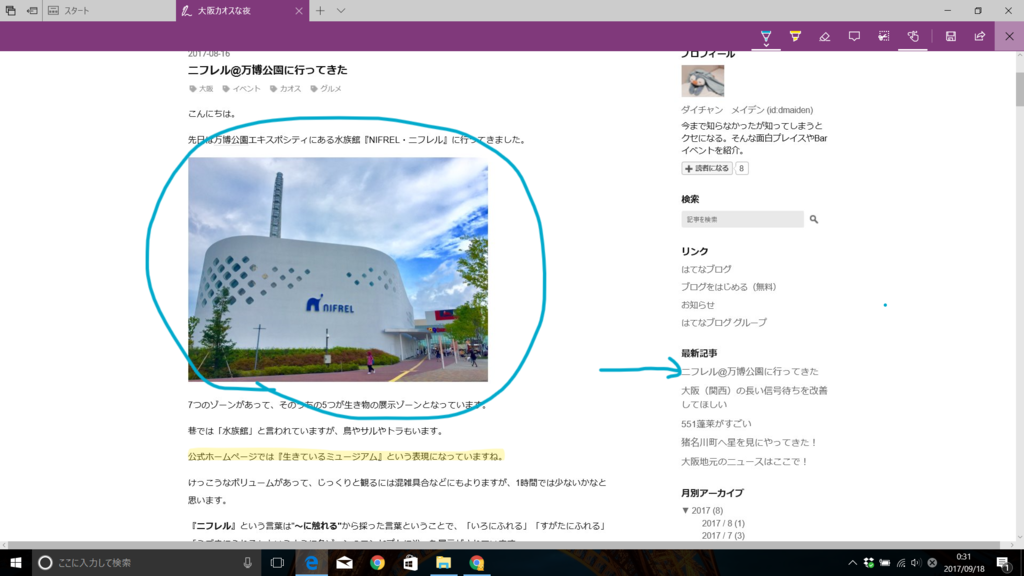Click the blog search magnifier icon

814,219
